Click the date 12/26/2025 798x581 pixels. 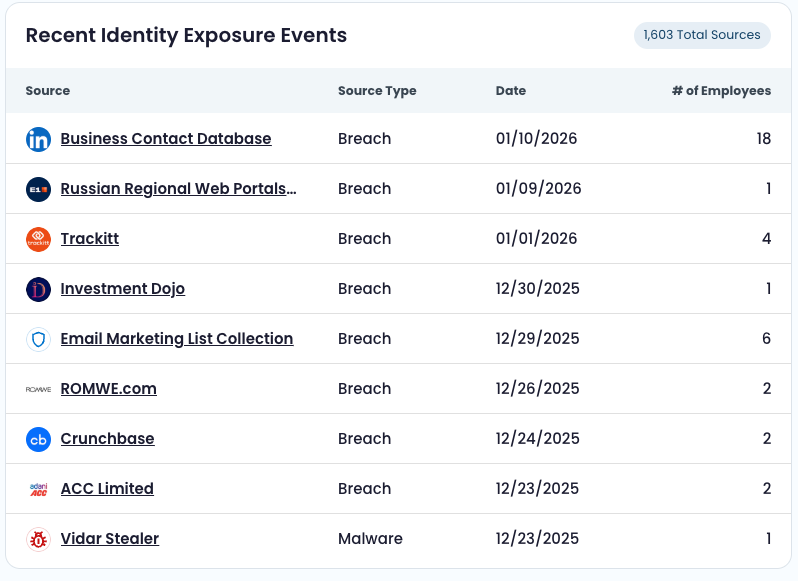pyautogui.click(x=537, y=388)
